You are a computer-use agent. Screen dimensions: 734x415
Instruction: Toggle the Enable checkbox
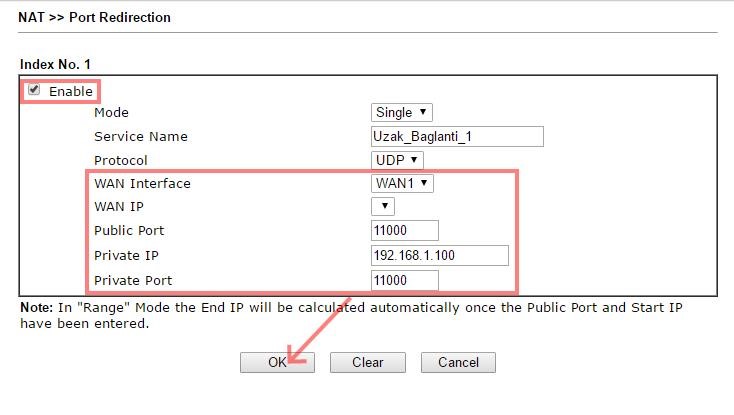pyautogui.click(x=35, y=90)
